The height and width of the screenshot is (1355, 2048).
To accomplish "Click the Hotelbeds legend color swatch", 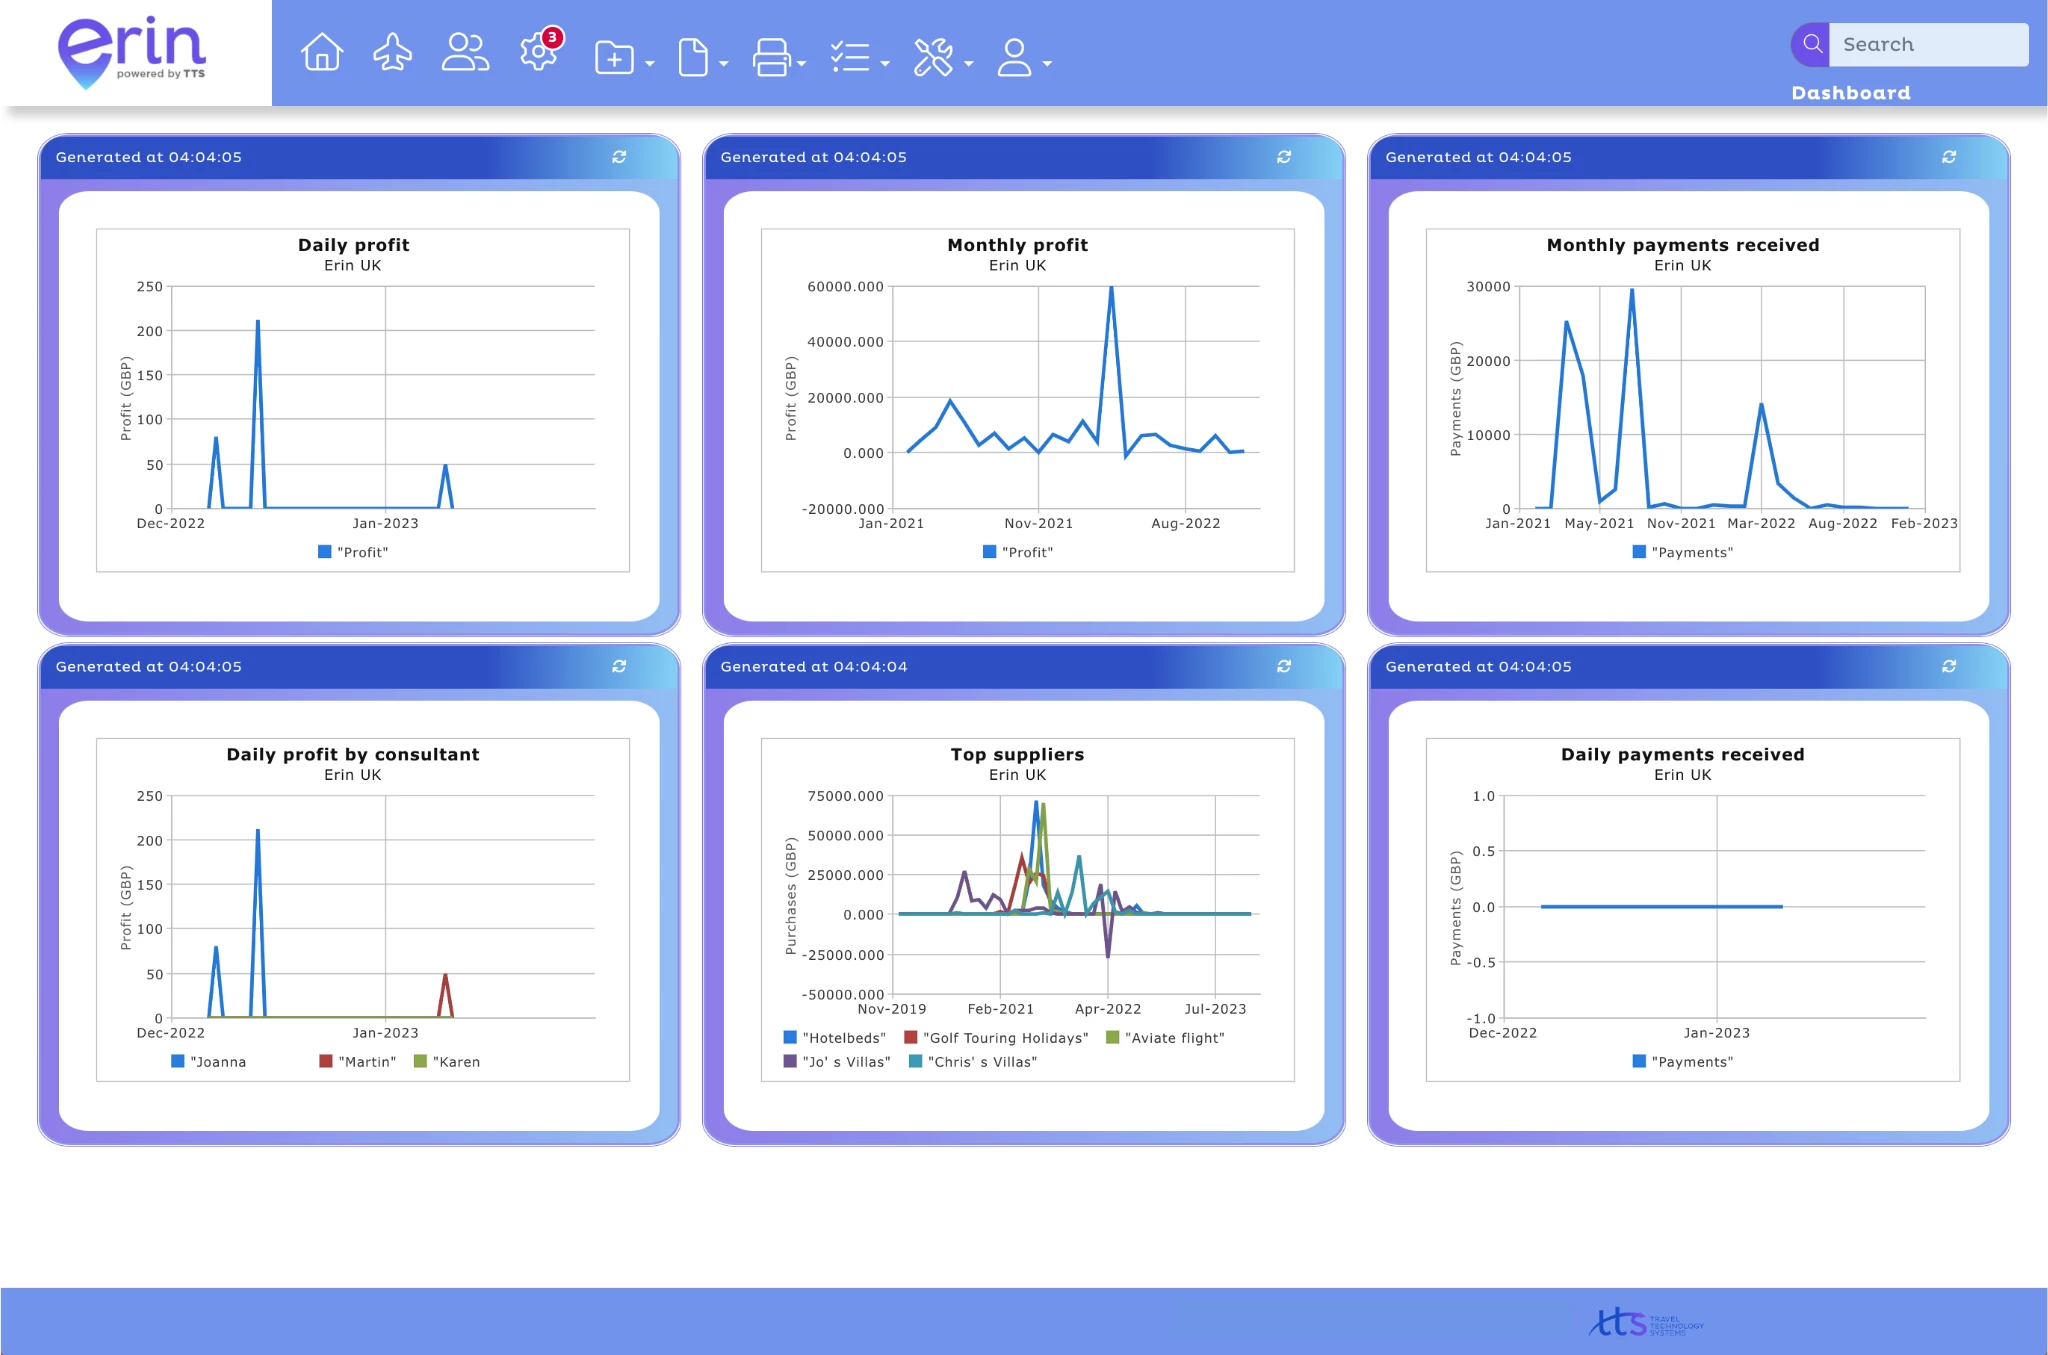I will pyautogui.click(x=790, y=1038).
